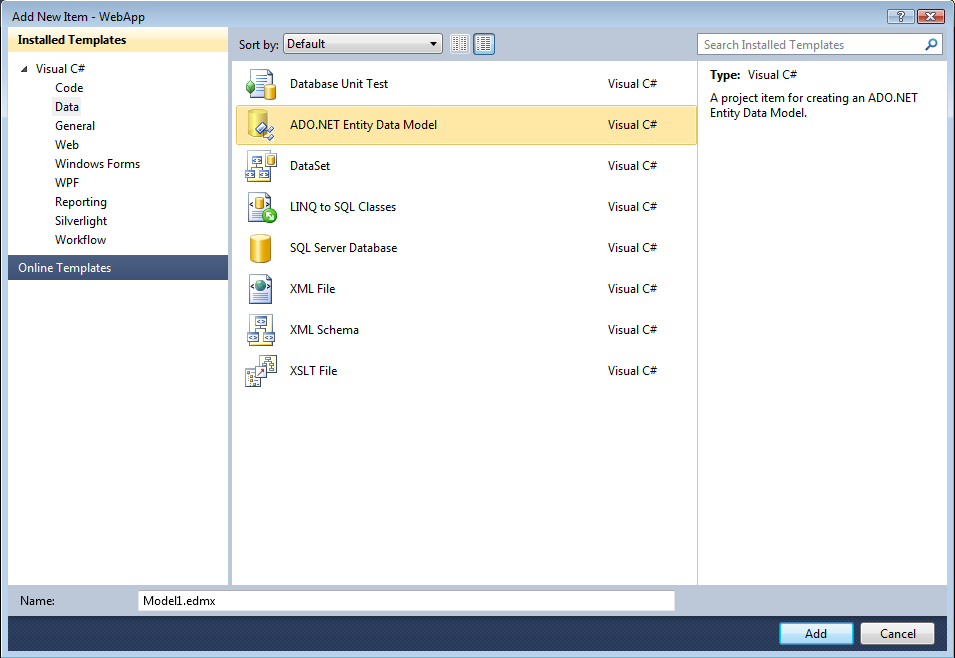This screenshot has width=955, height=658.
Task: Select the Reporting category
Action: click(x=81, y=202)
